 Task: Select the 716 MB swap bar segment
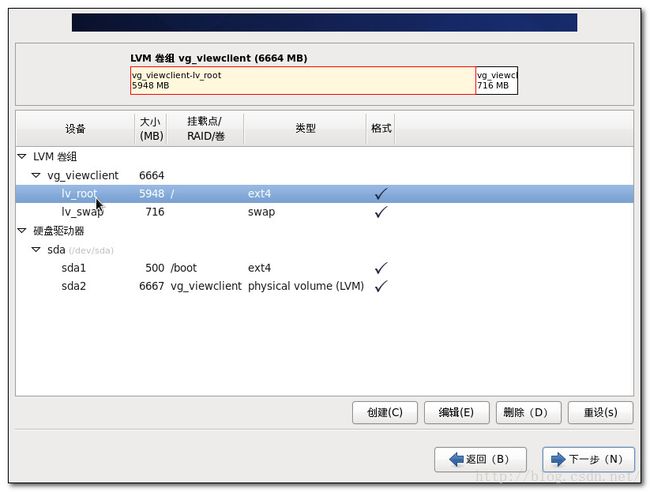(x=497, y=80)
